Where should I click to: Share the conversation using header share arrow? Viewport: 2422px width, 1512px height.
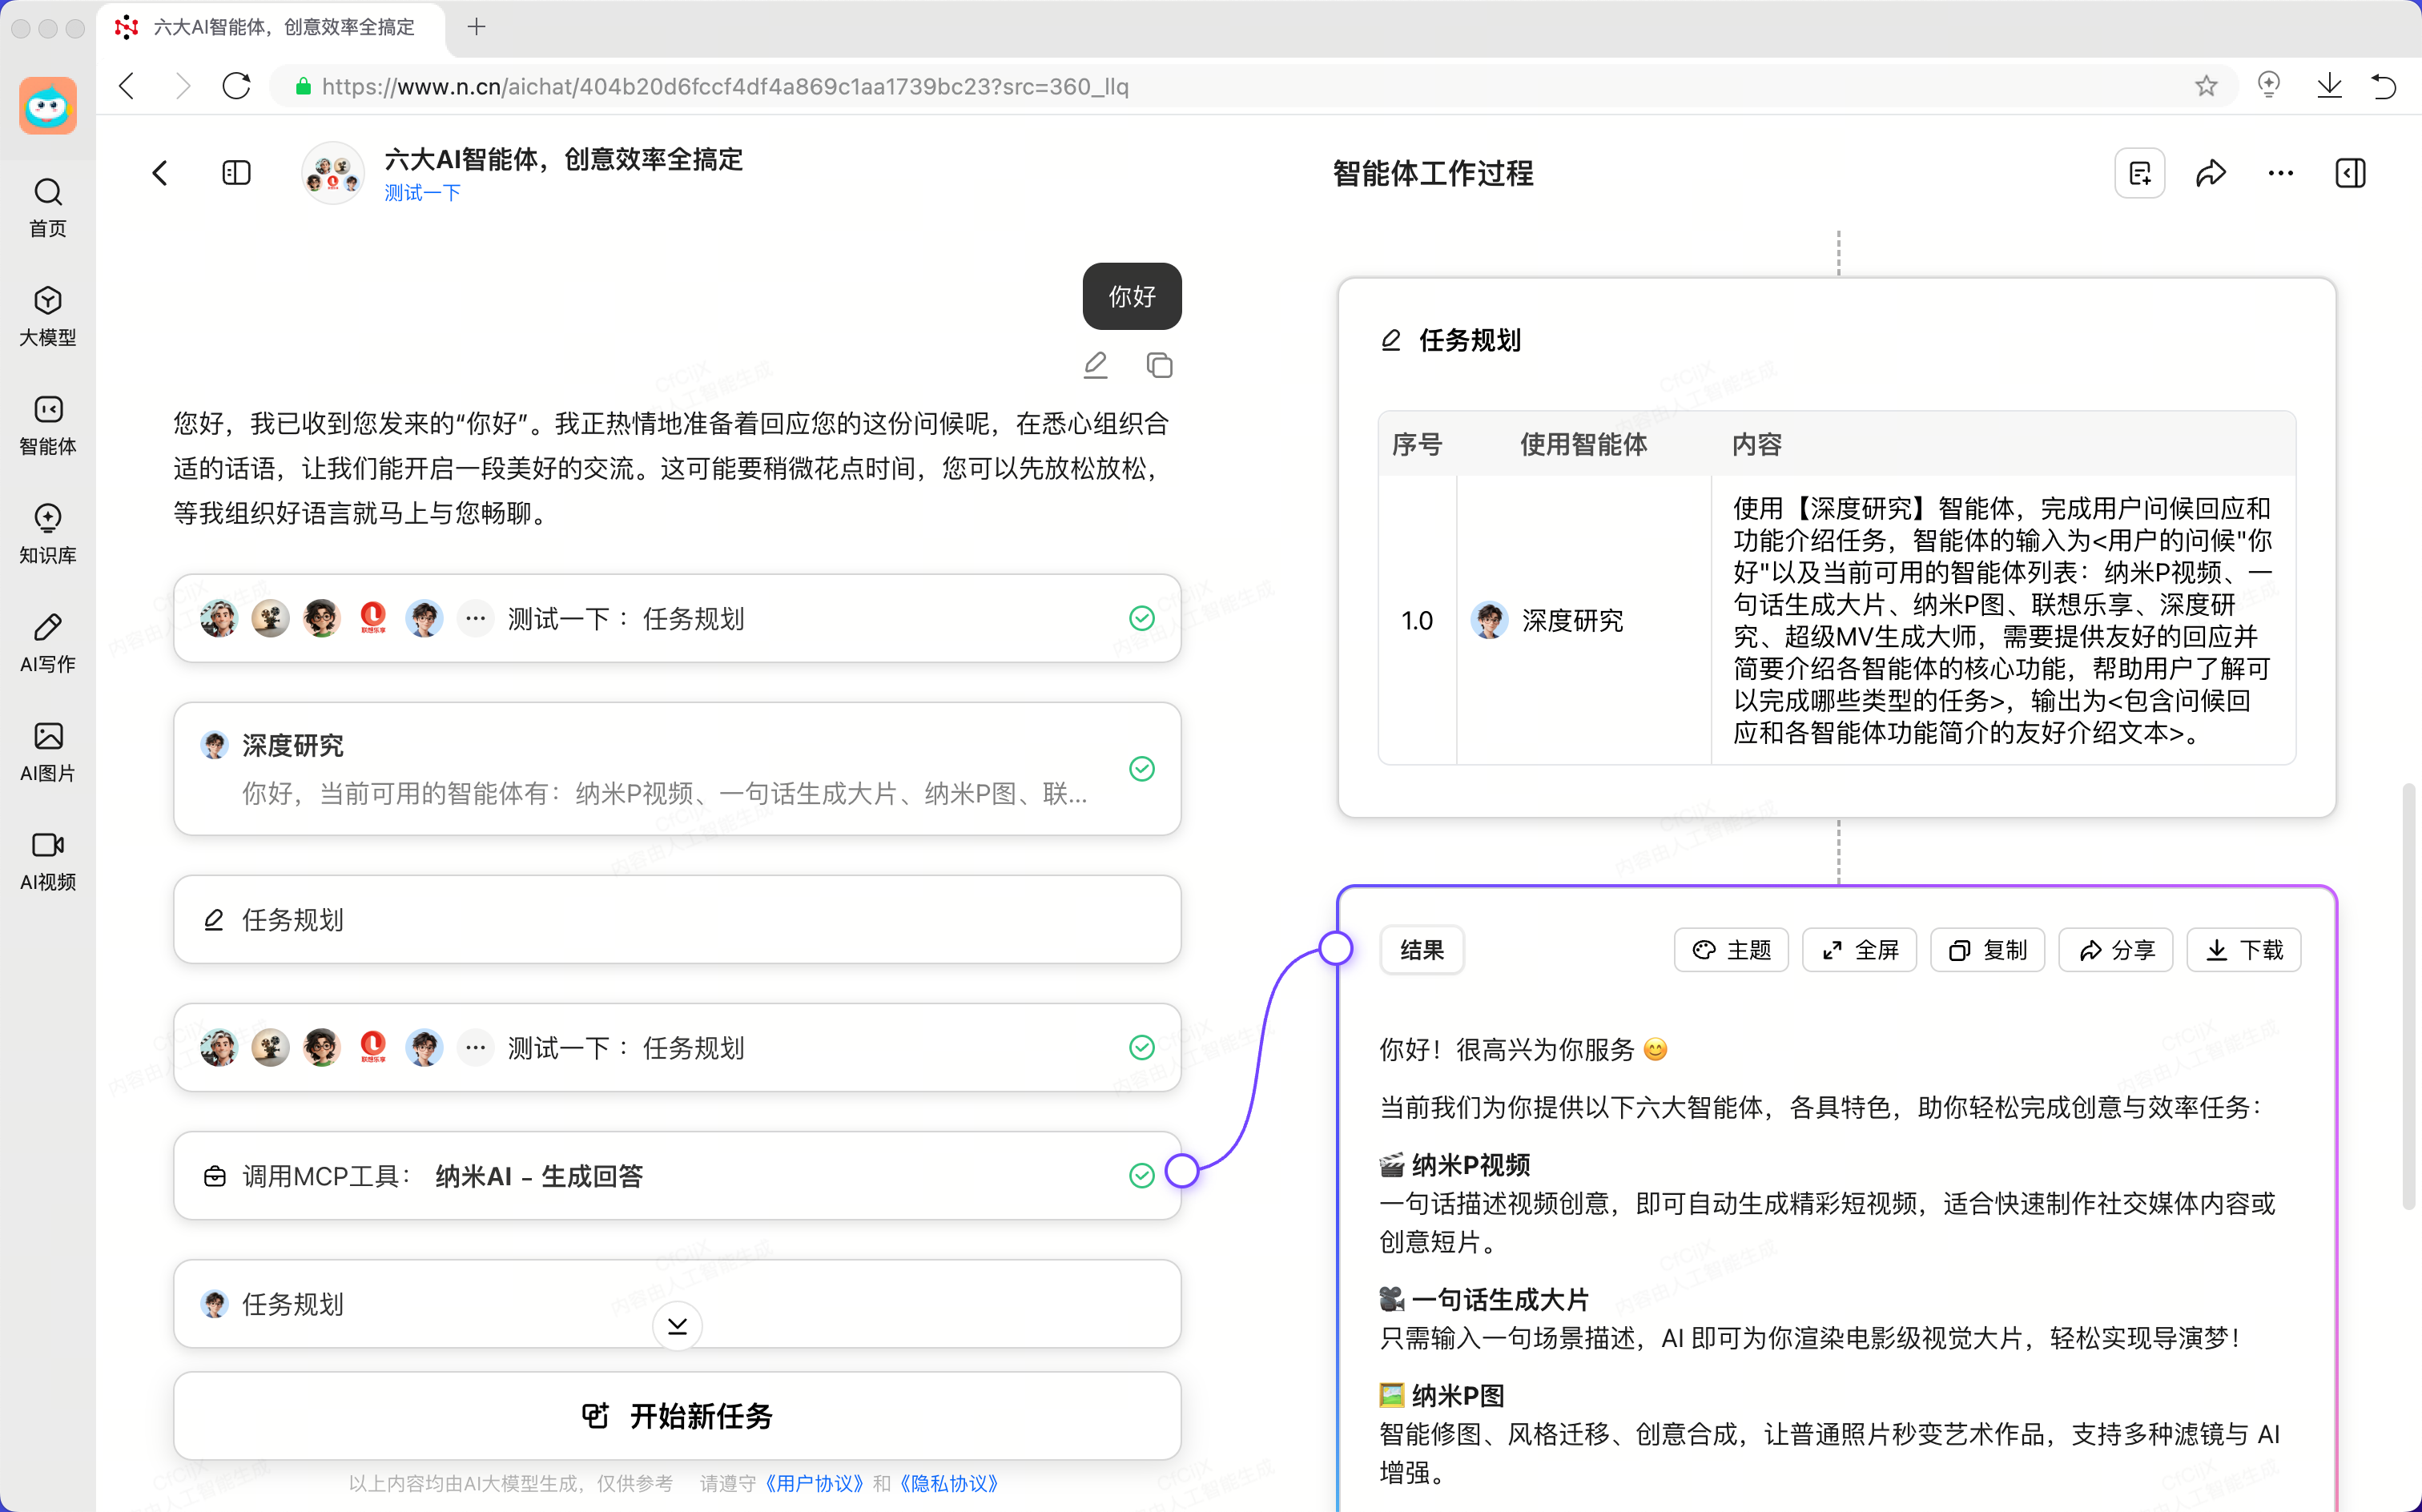click(x=2211, y=173)
